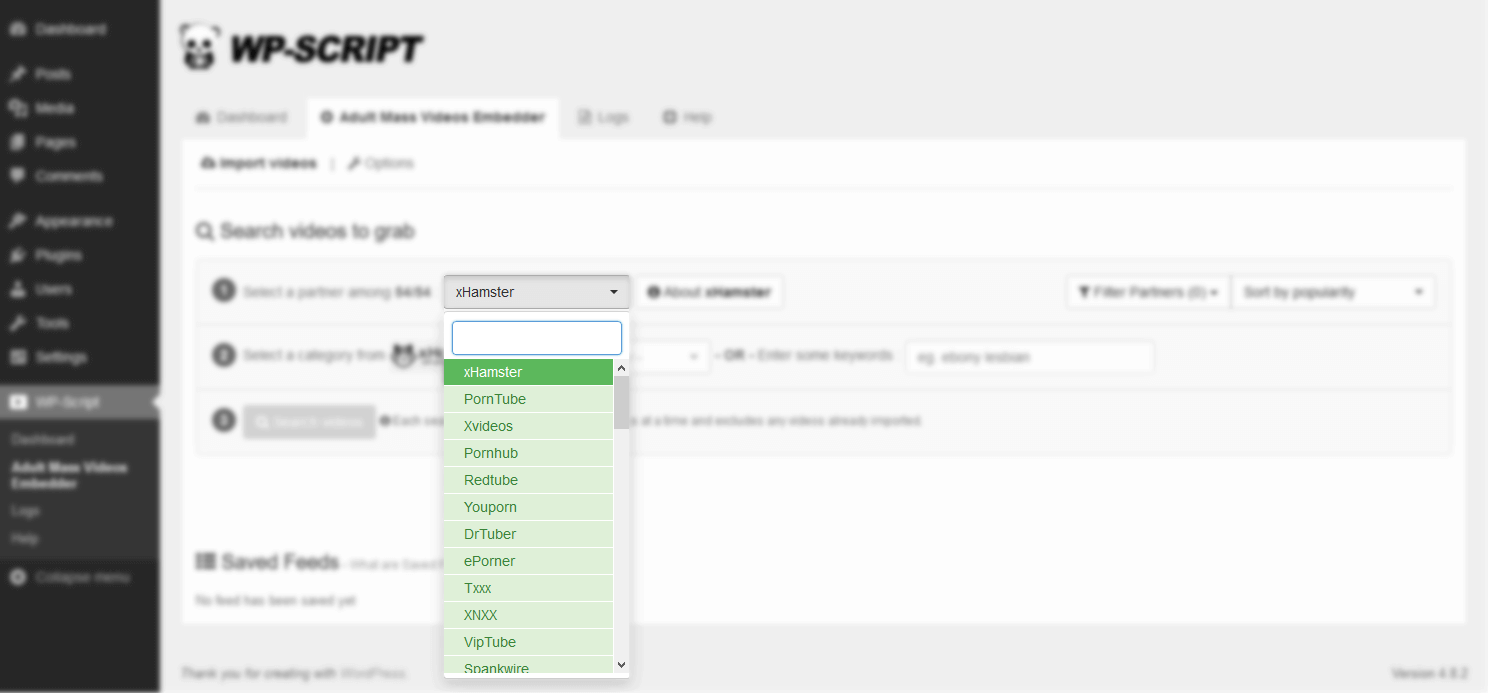Open the Help tab
This screenshot has height=693, width=1488.
pos(687,117)
